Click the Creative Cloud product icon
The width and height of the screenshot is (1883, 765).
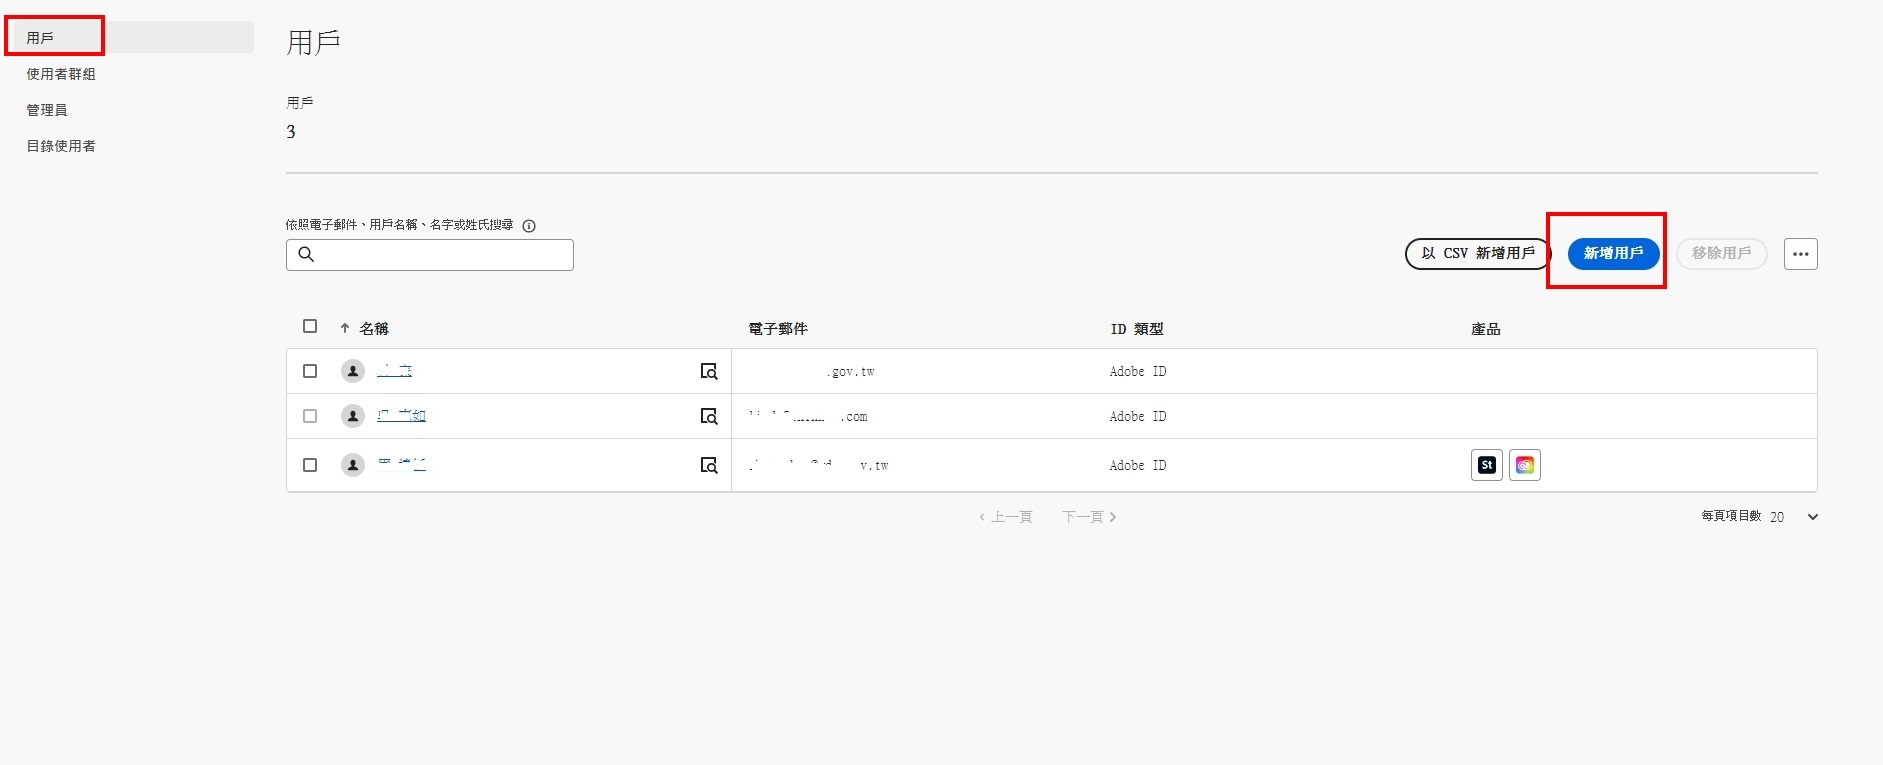pos(1524,465)
